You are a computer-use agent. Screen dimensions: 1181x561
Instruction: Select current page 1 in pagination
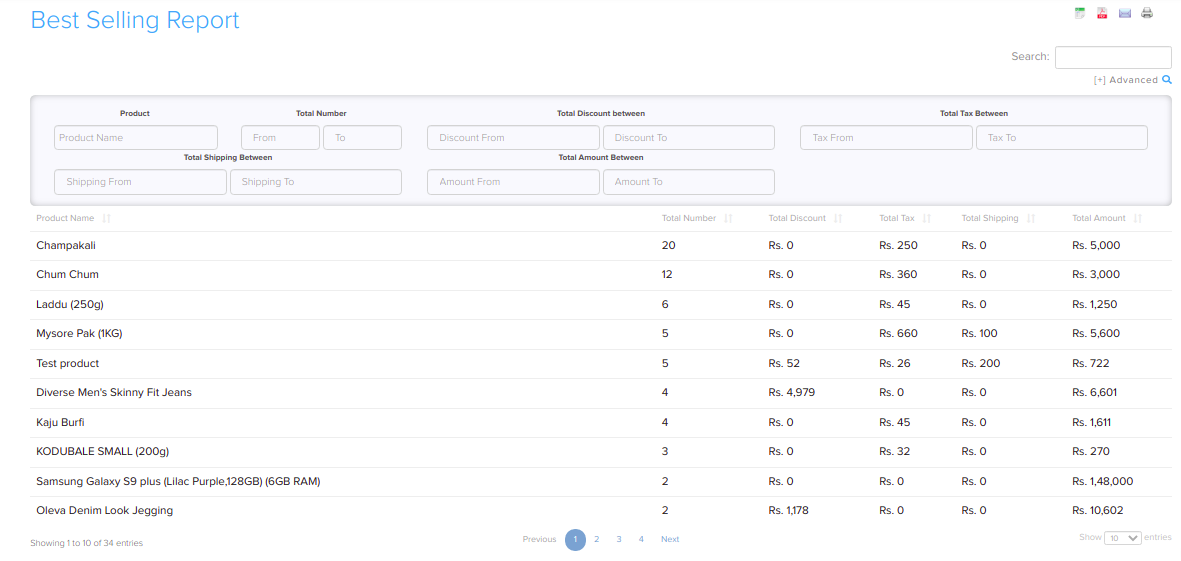(x=575, y=540)
